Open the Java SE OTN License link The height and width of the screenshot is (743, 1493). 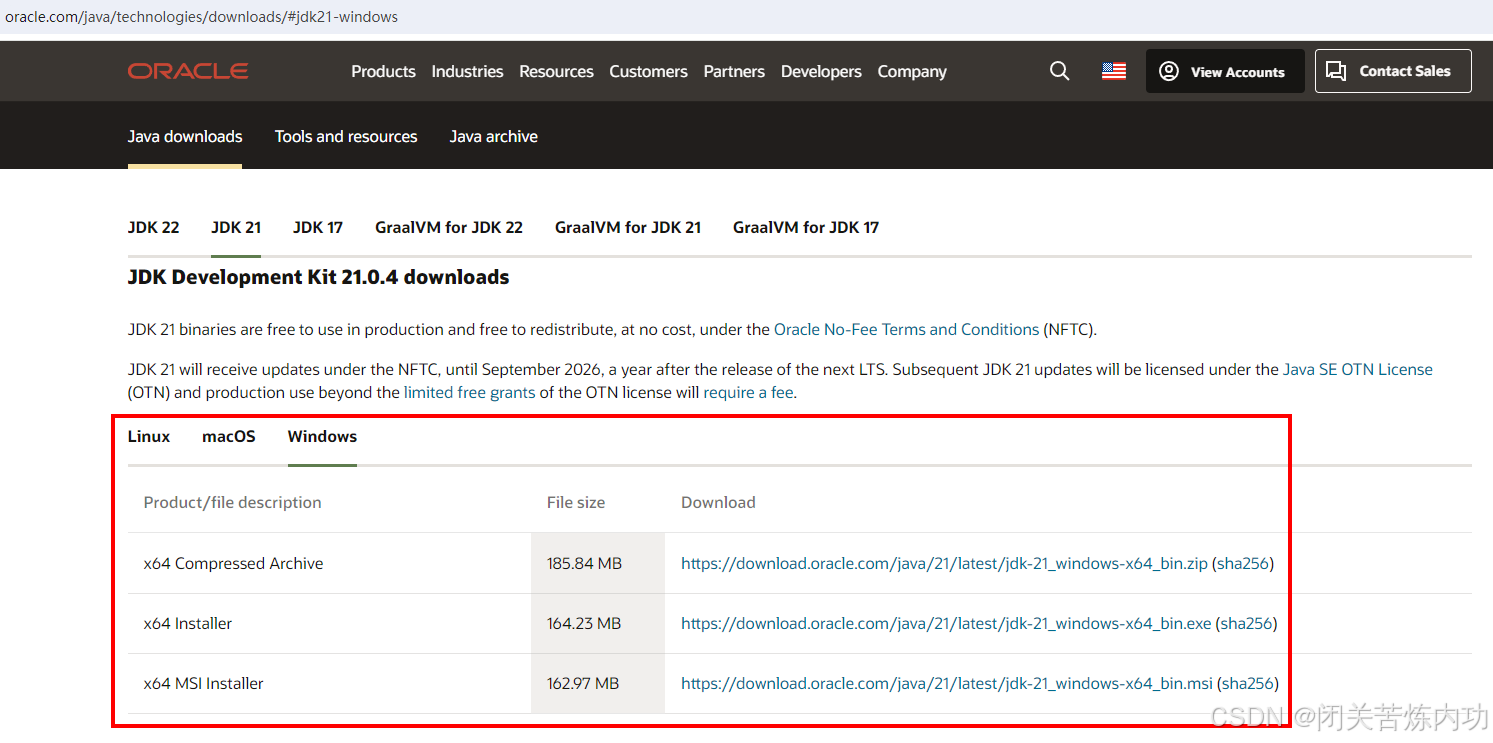[x=1358, y=369]
